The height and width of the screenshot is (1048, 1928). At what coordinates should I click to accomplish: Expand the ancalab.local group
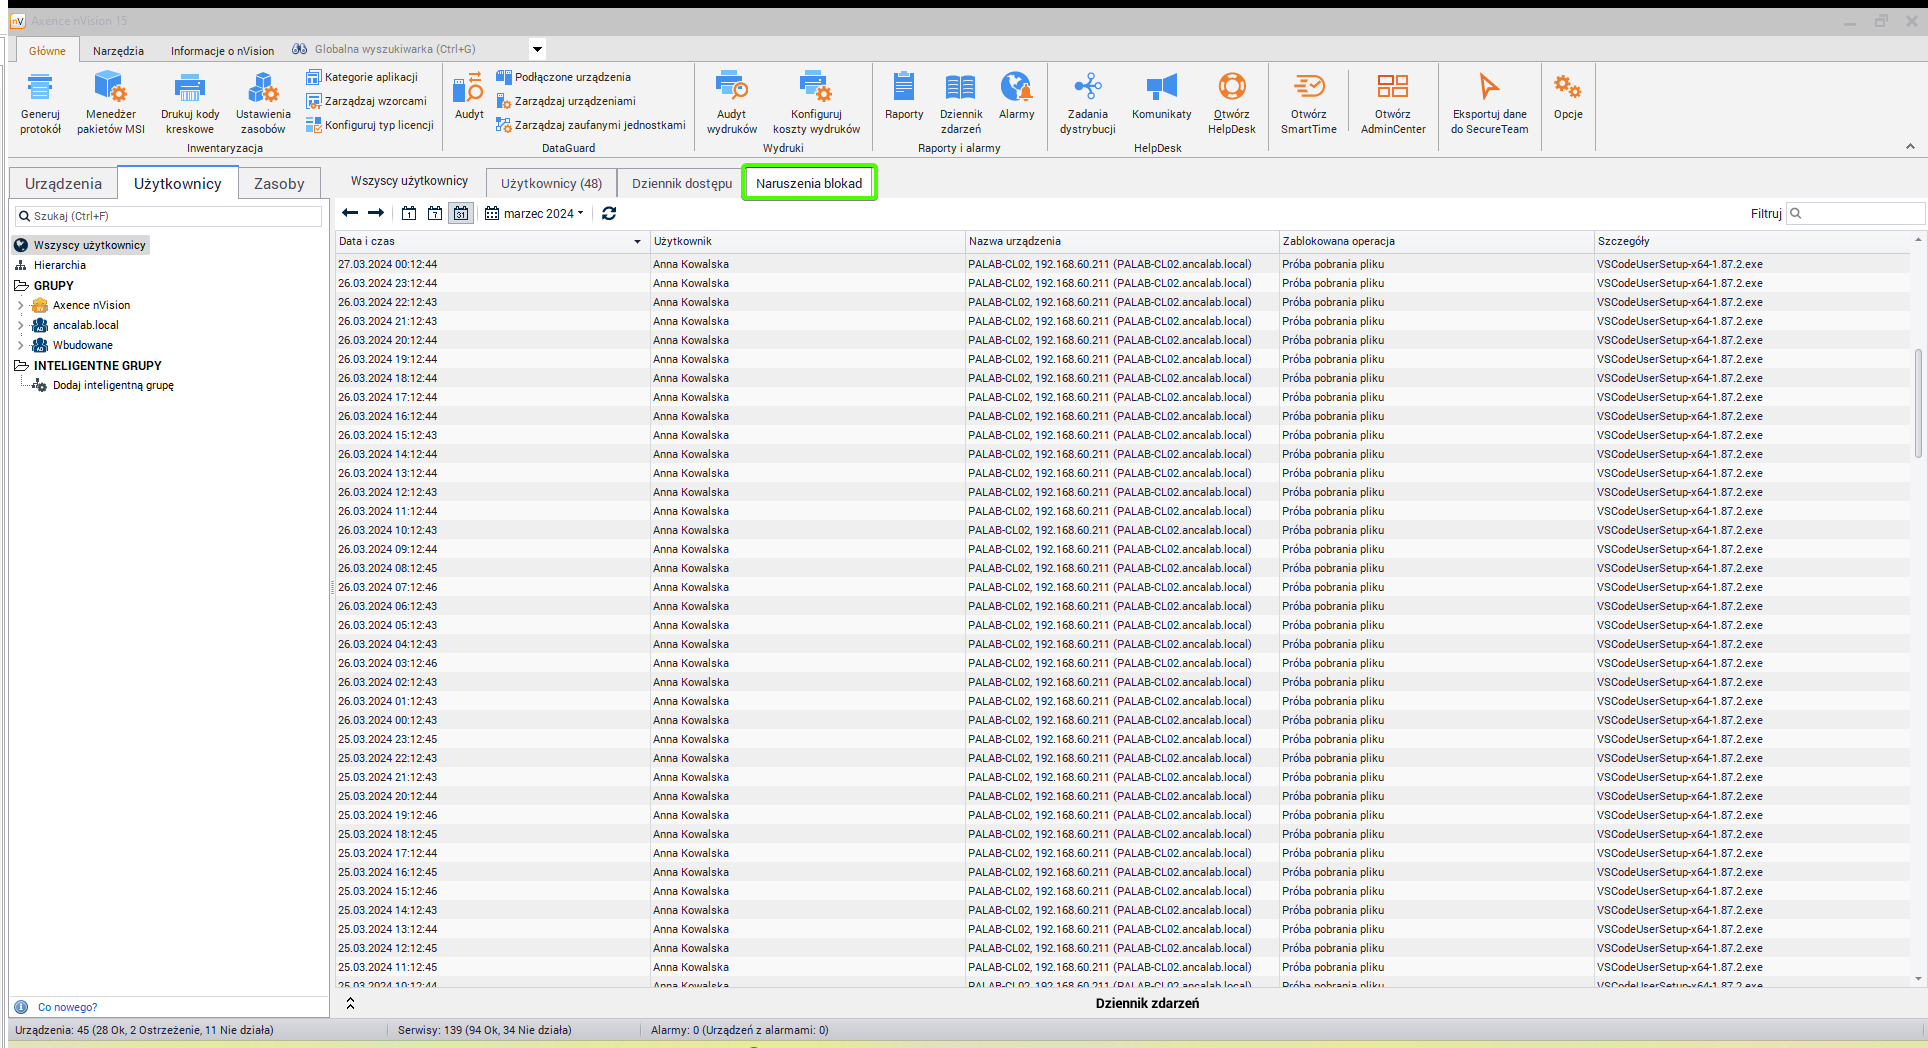click(20, 325)
